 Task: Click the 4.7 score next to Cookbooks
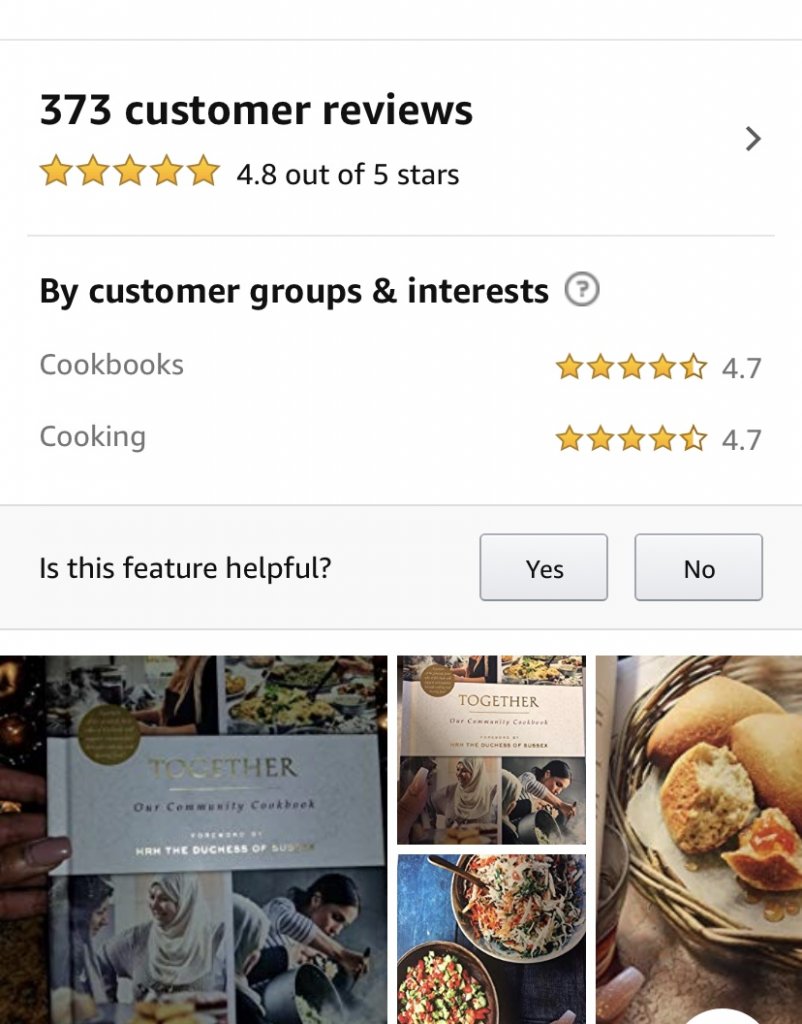[741, 368]
